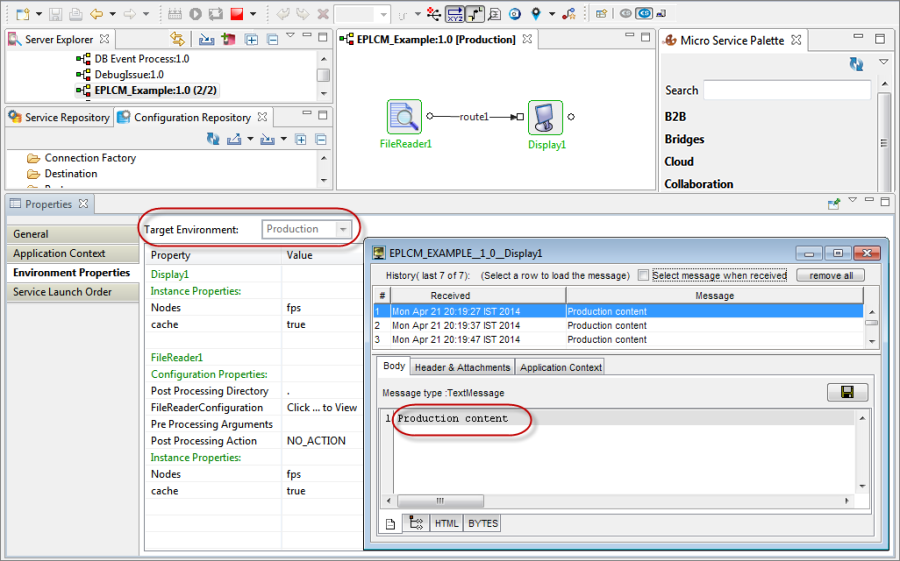Viewport: 900px width, 561px height.
Task: Click the refresh icon in Micro Service Palette
Action: tap(856, 64)
